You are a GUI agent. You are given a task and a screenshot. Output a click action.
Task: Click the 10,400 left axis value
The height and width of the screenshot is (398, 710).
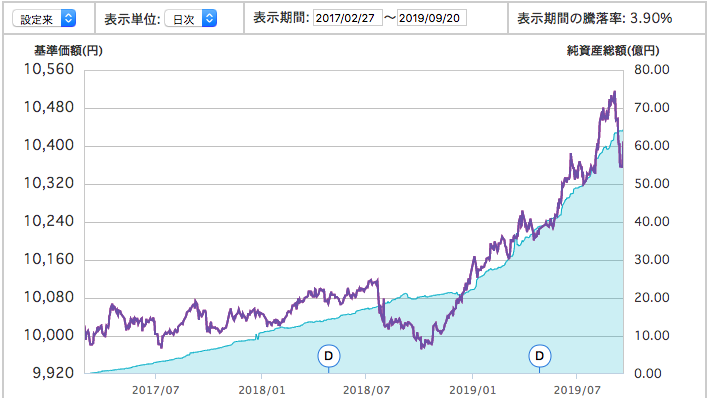pos(48,145)
